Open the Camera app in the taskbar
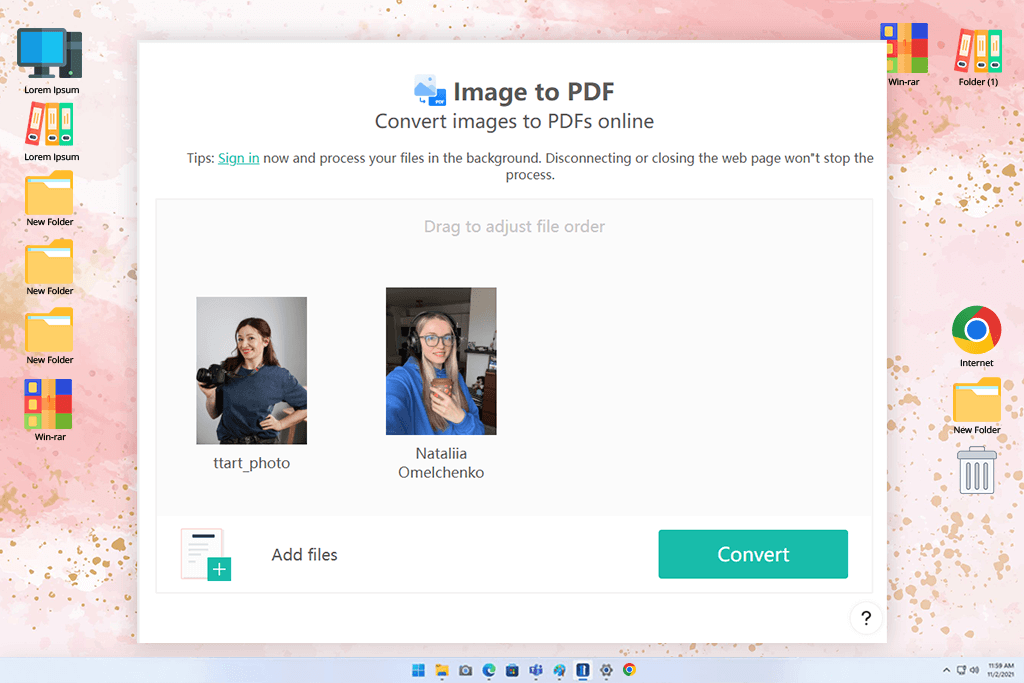The image size is (1024, 683). (x=466, y=670)
